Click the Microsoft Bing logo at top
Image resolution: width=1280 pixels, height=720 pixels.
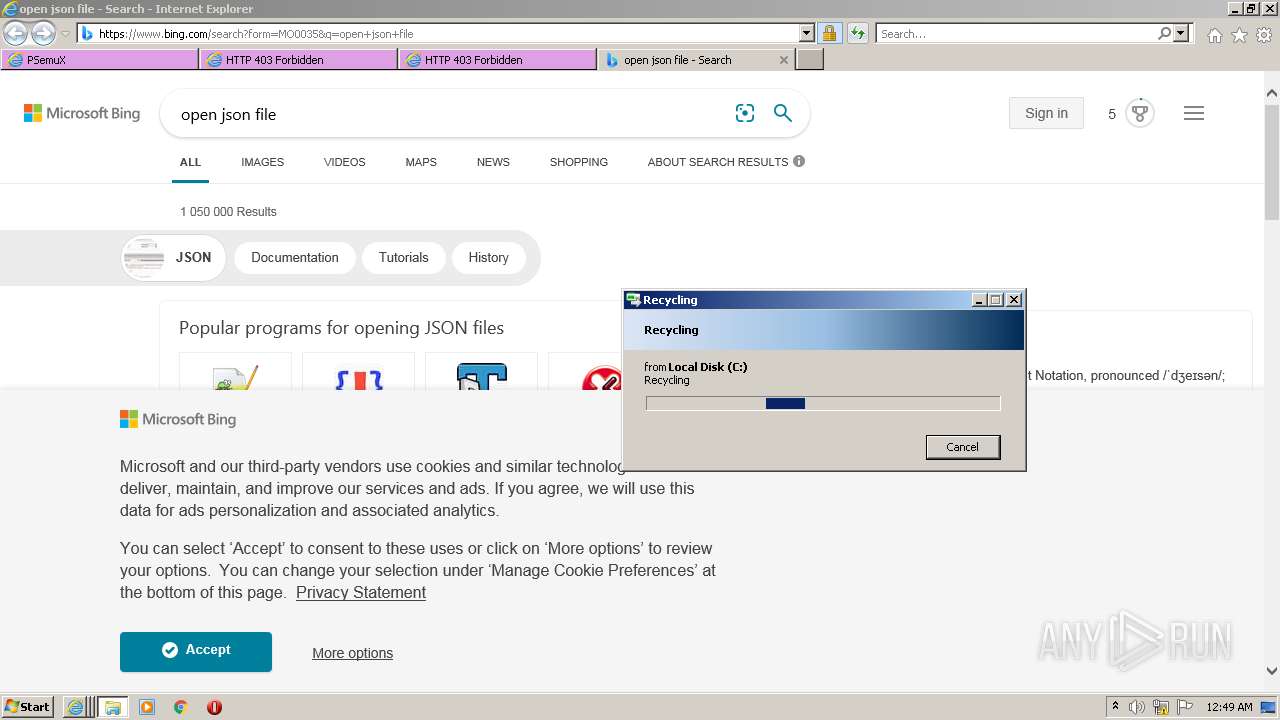(x=82, y=113)
